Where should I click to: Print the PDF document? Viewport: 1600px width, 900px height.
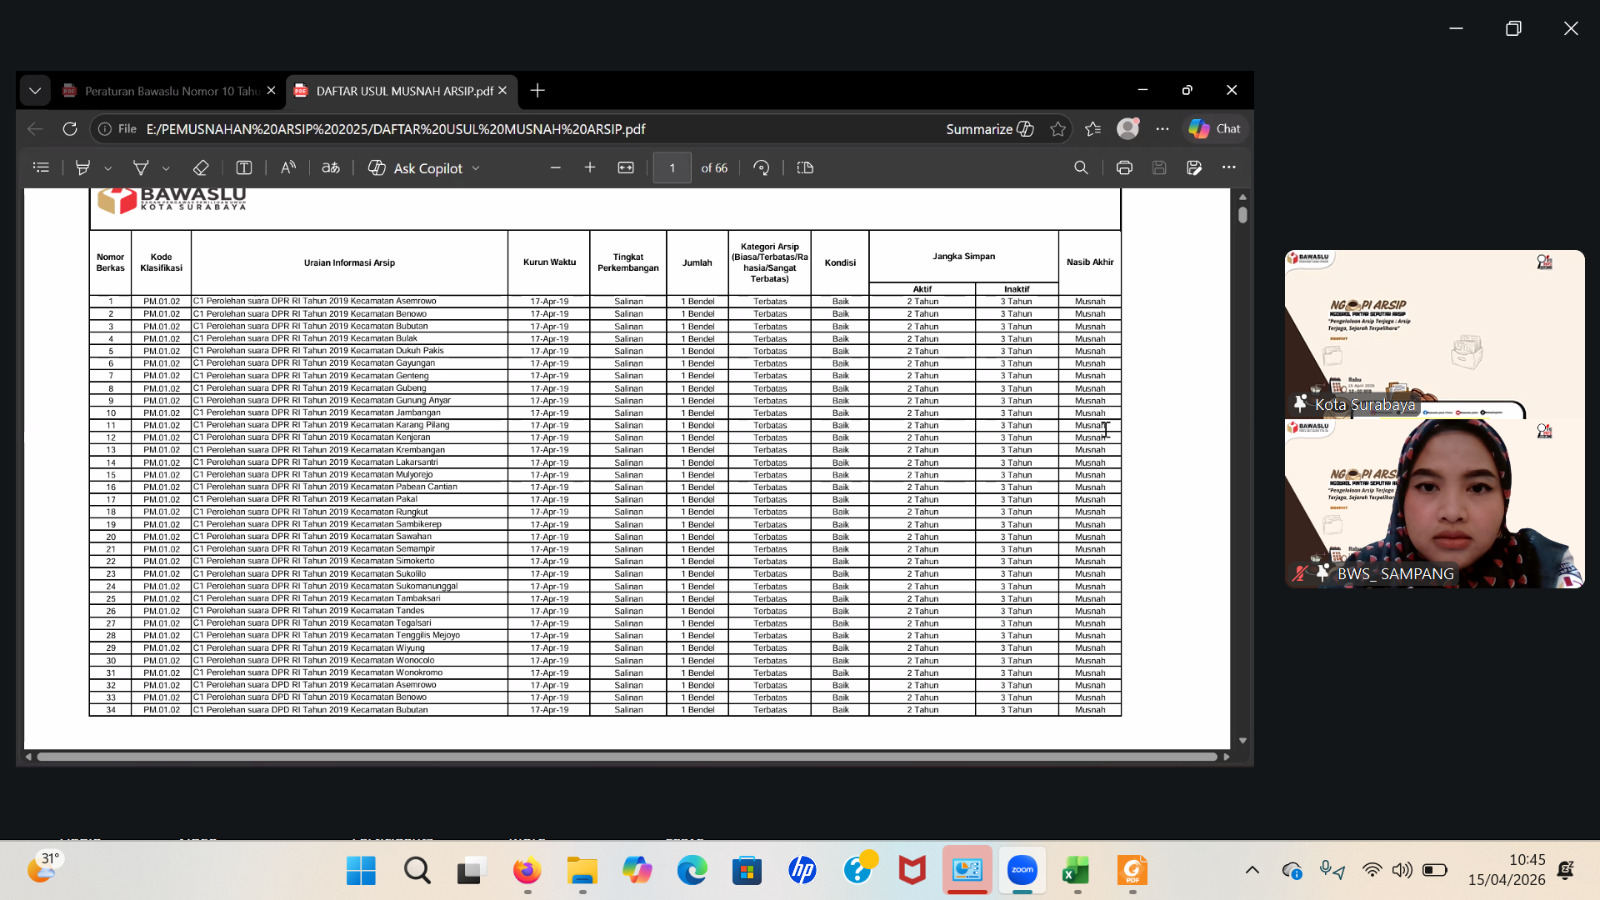(1124, 168)
